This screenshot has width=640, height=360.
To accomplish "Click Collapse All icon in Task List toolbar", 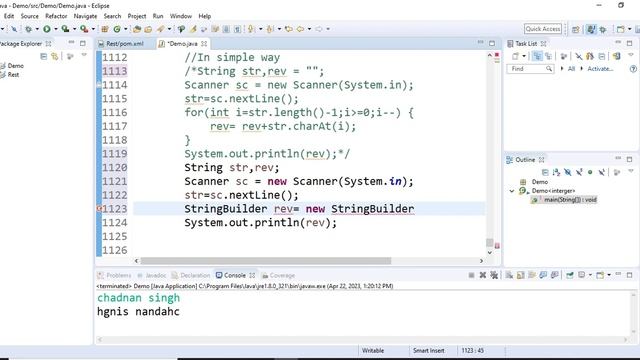I will [602, 56].
